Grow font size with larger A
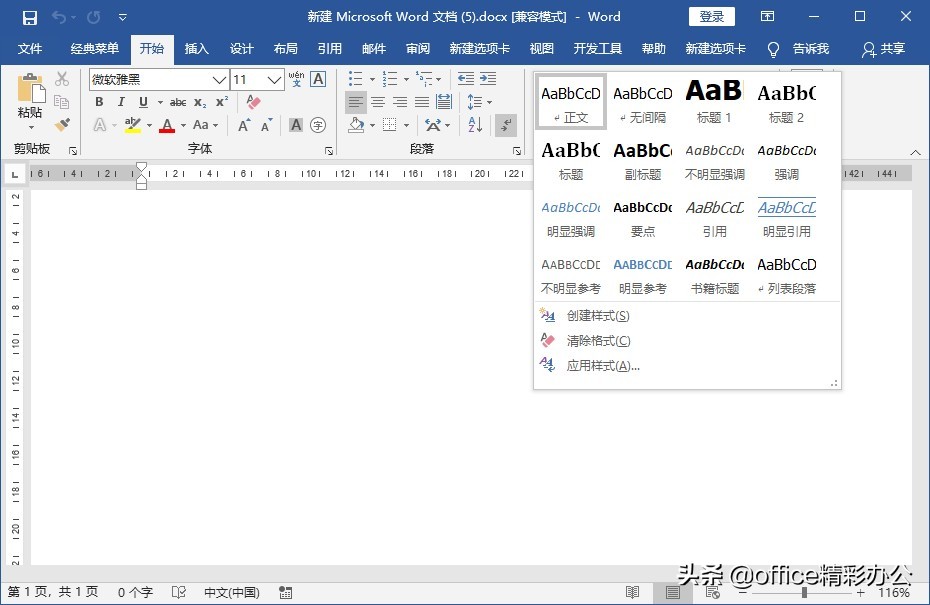930x605 pixels. (x=244, y=125)
